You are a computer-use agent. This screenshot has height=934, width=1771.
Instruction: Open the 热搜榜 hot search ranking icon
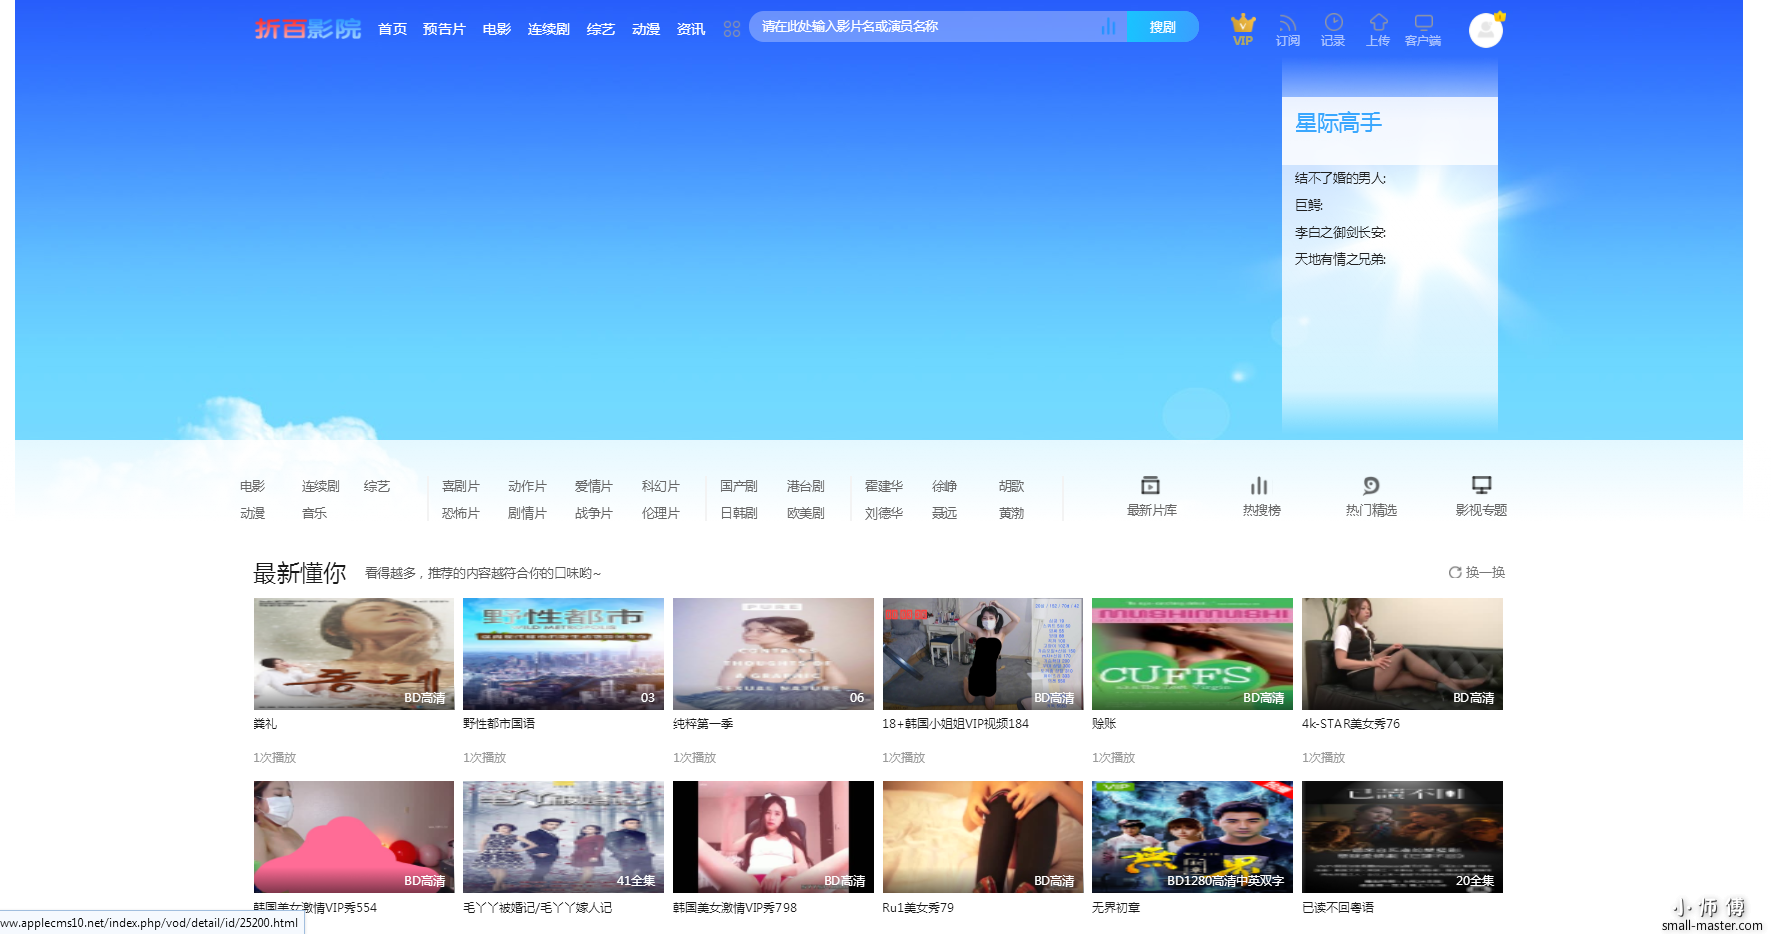coord(1259,485)
